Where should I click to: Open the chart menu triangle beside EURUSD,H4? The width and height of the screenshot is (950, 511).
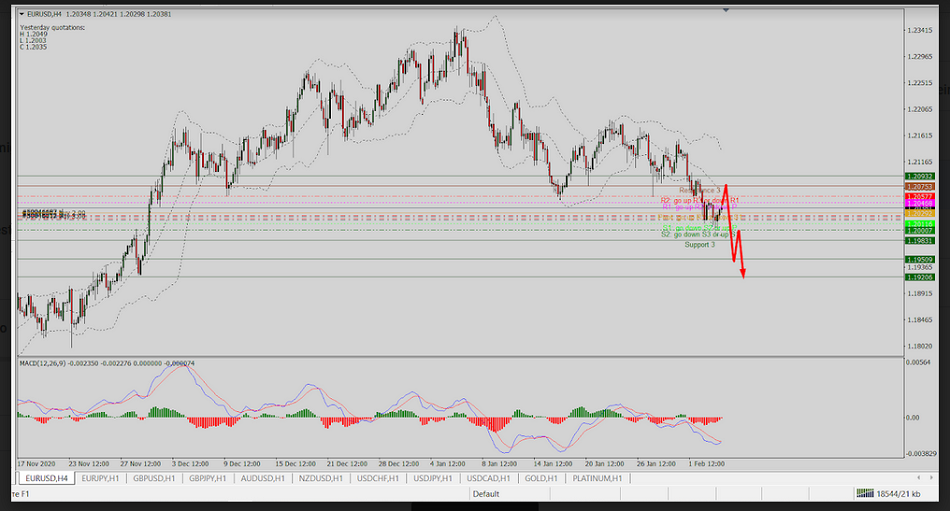(22, 14)
